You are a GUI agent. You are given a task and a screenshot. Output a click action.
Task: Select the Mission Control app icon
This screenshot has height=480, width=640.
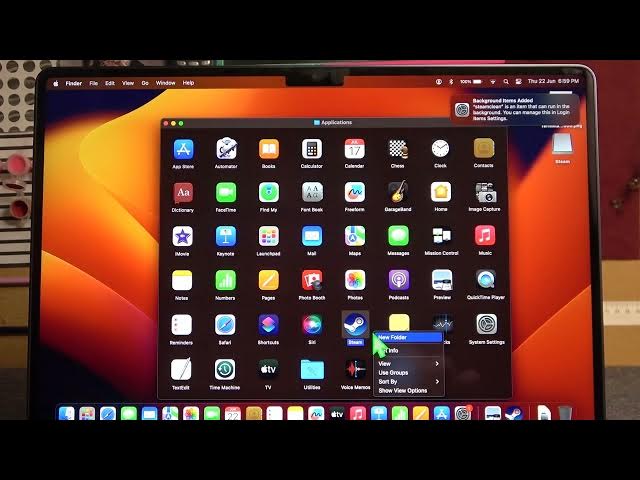pyautogui.click(x=442, y=236)
